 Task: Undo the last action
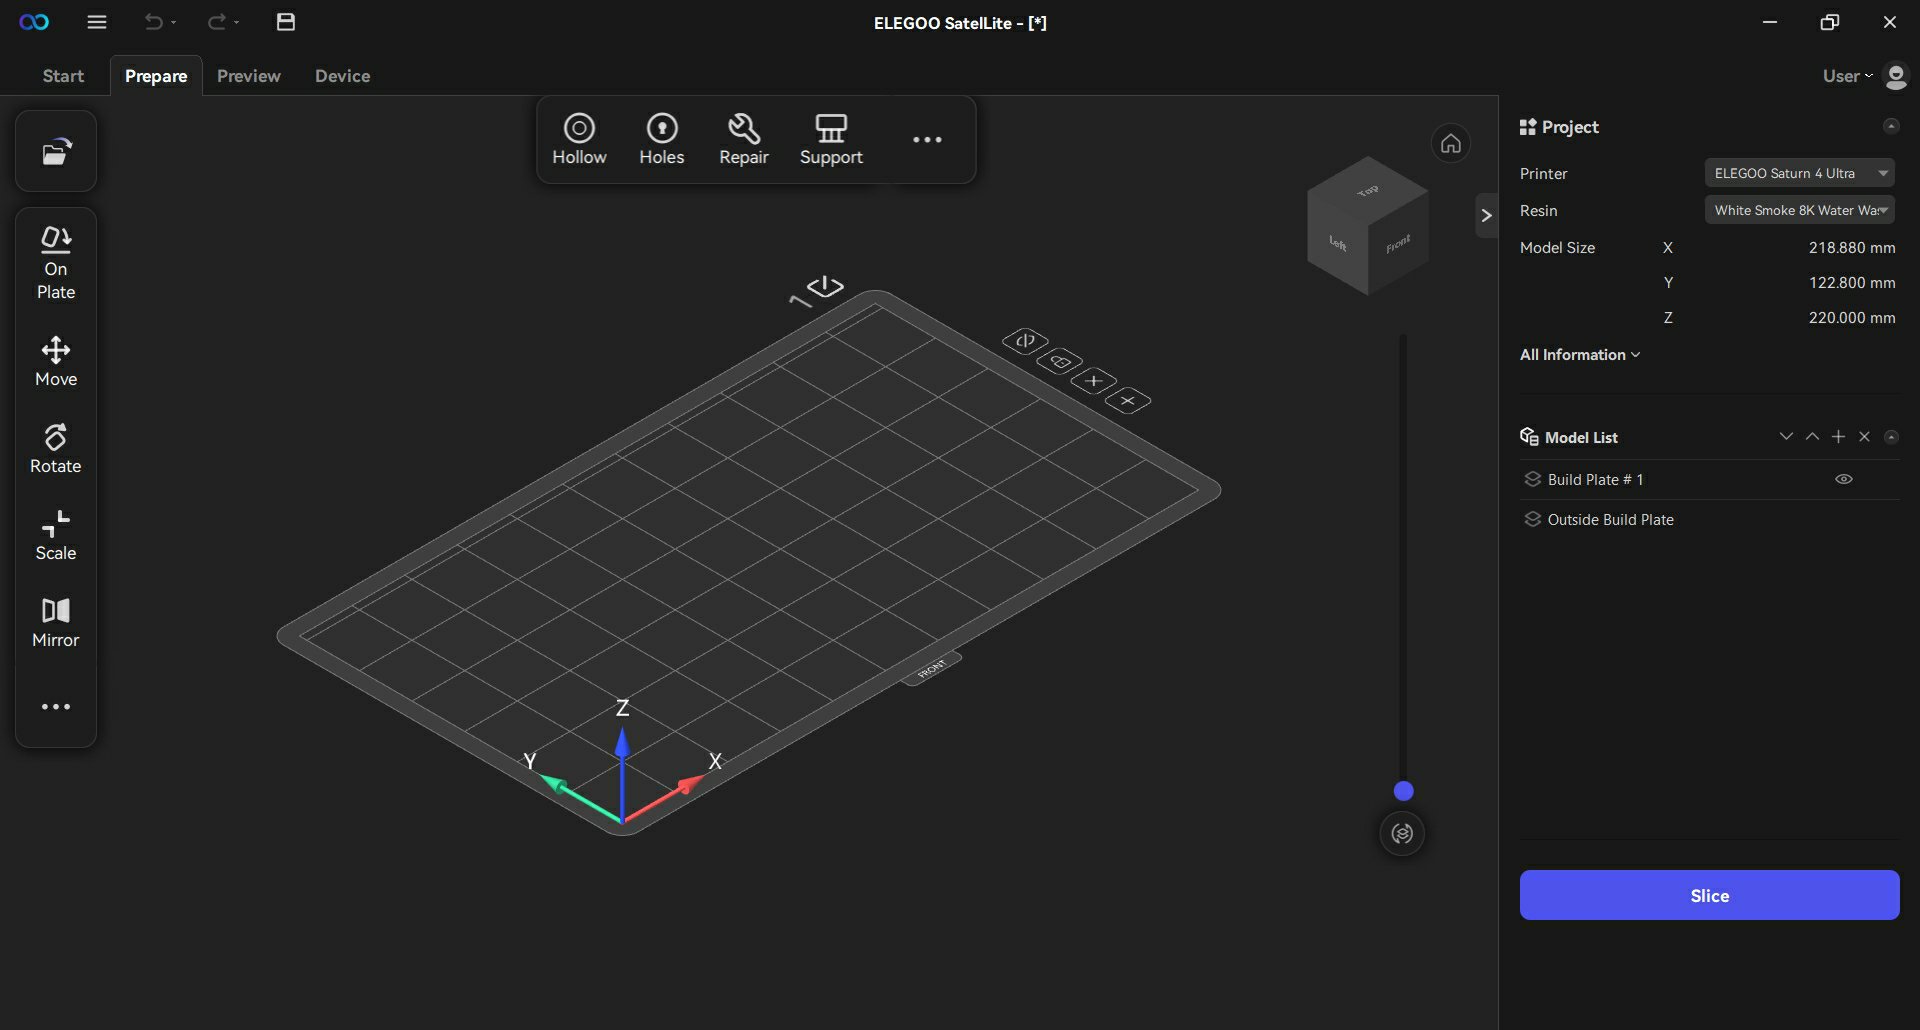click(x=153, y=22)
